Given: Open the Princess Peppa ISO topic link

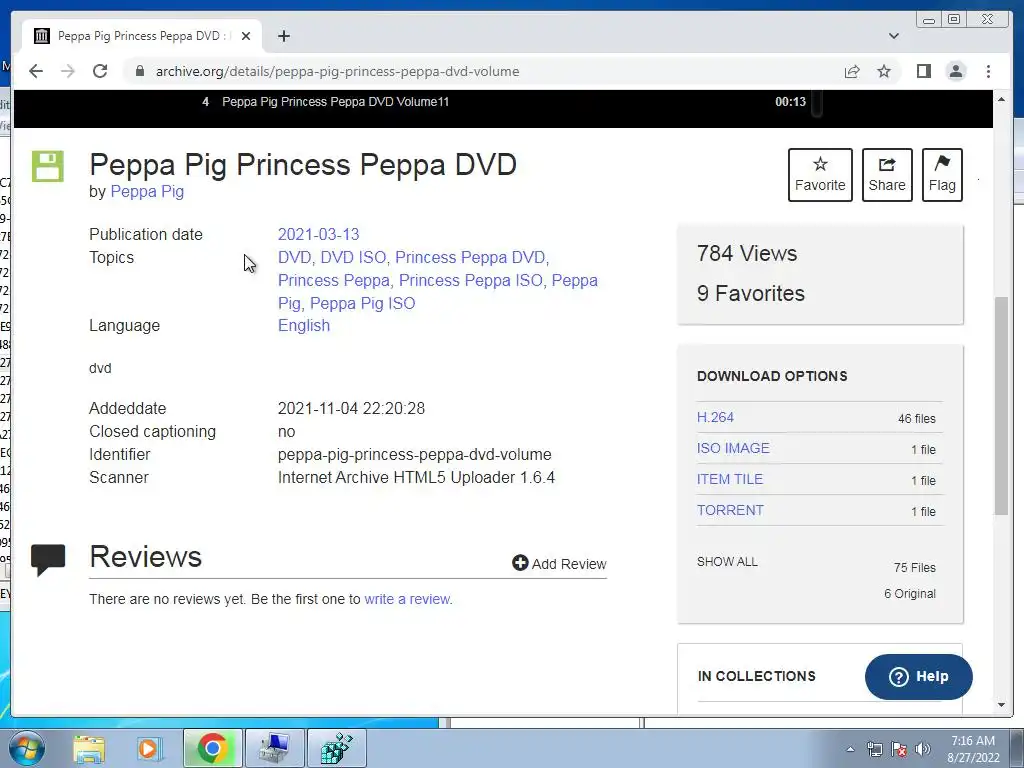Looking at the screenshot, I should 471,280.
